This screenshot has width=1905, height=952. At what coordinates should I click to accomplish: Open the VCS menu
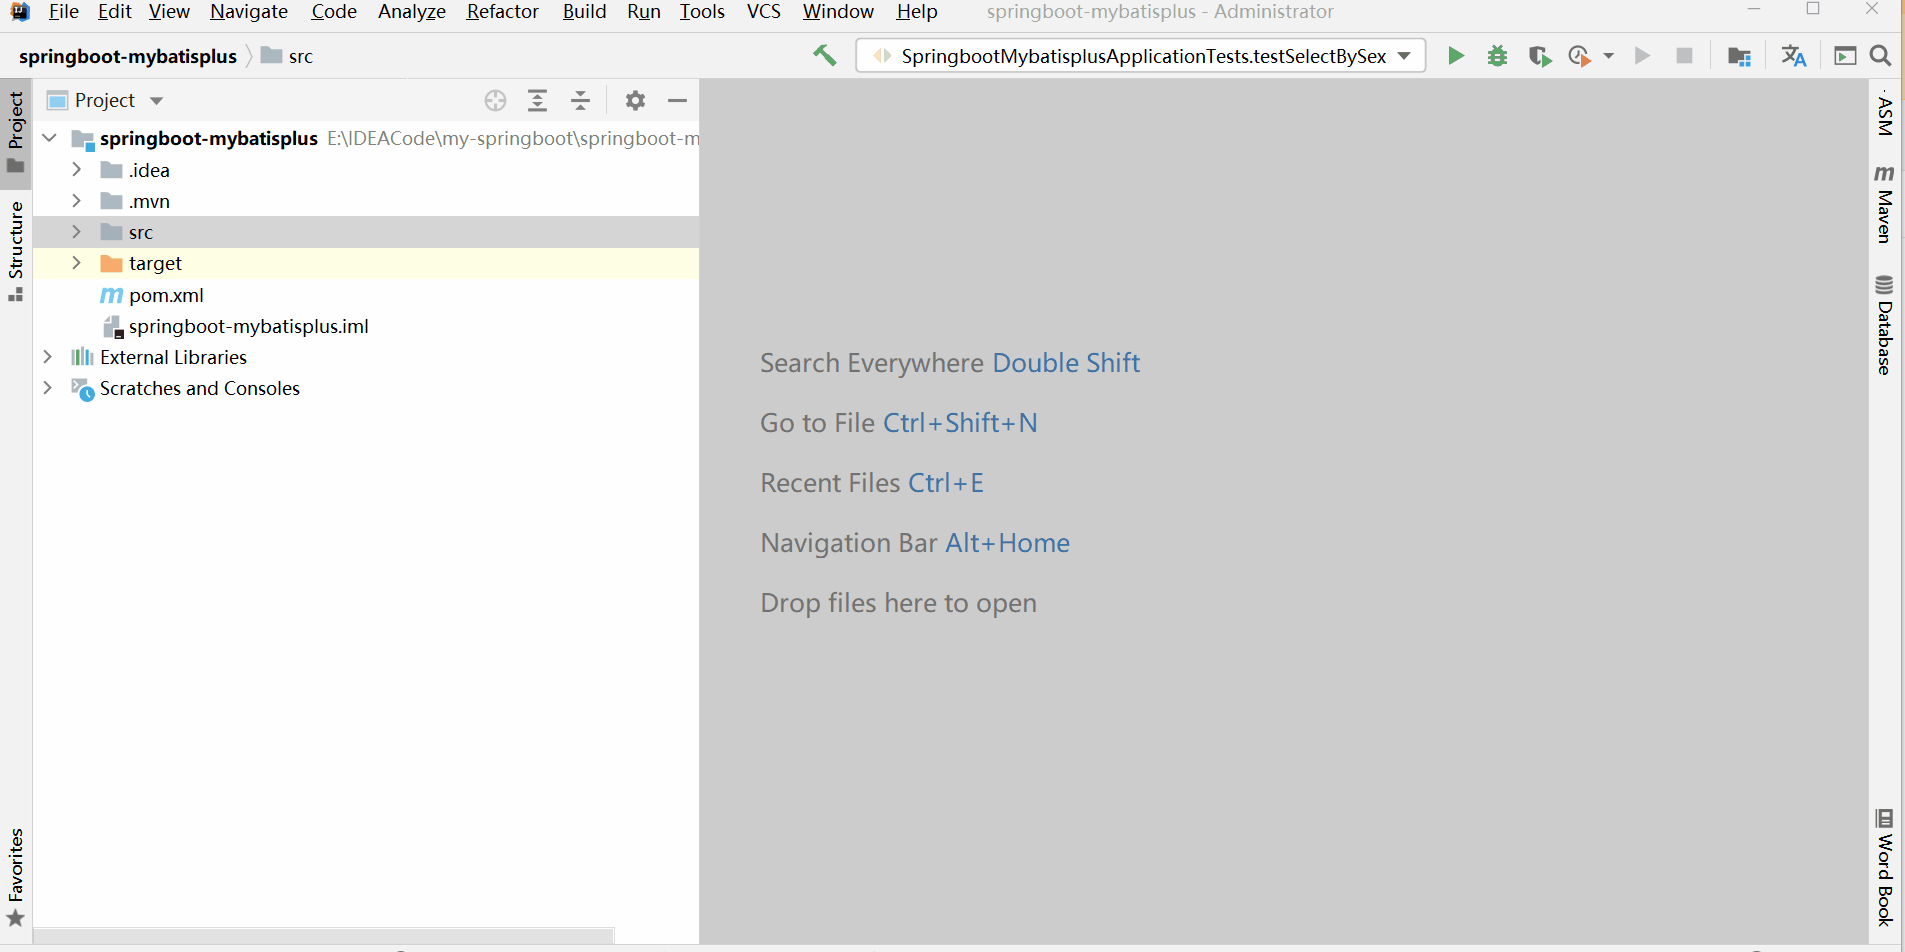(762, 12)
